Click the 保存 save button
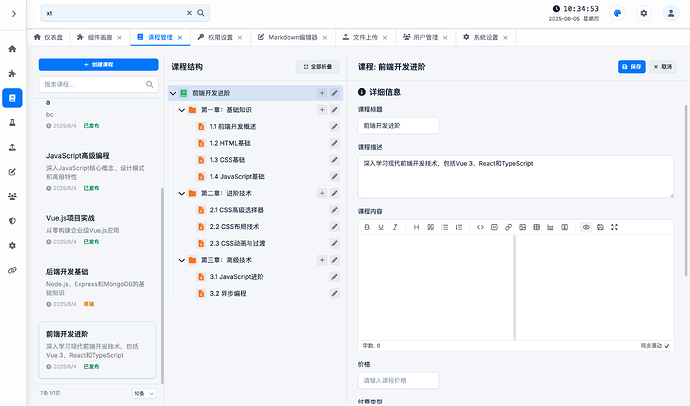The image size is (690, 406). click(x=631, y=67)
